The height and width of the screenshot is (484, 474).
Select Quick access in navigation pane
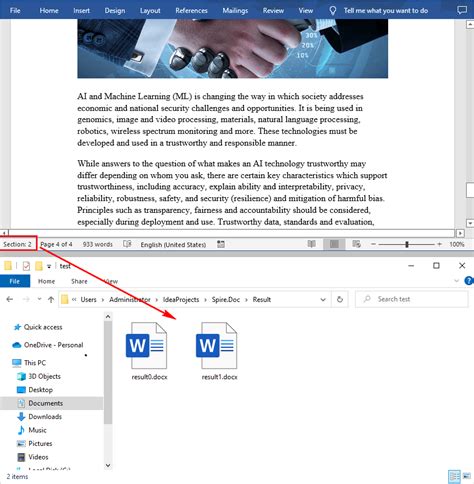click(43, 327)
